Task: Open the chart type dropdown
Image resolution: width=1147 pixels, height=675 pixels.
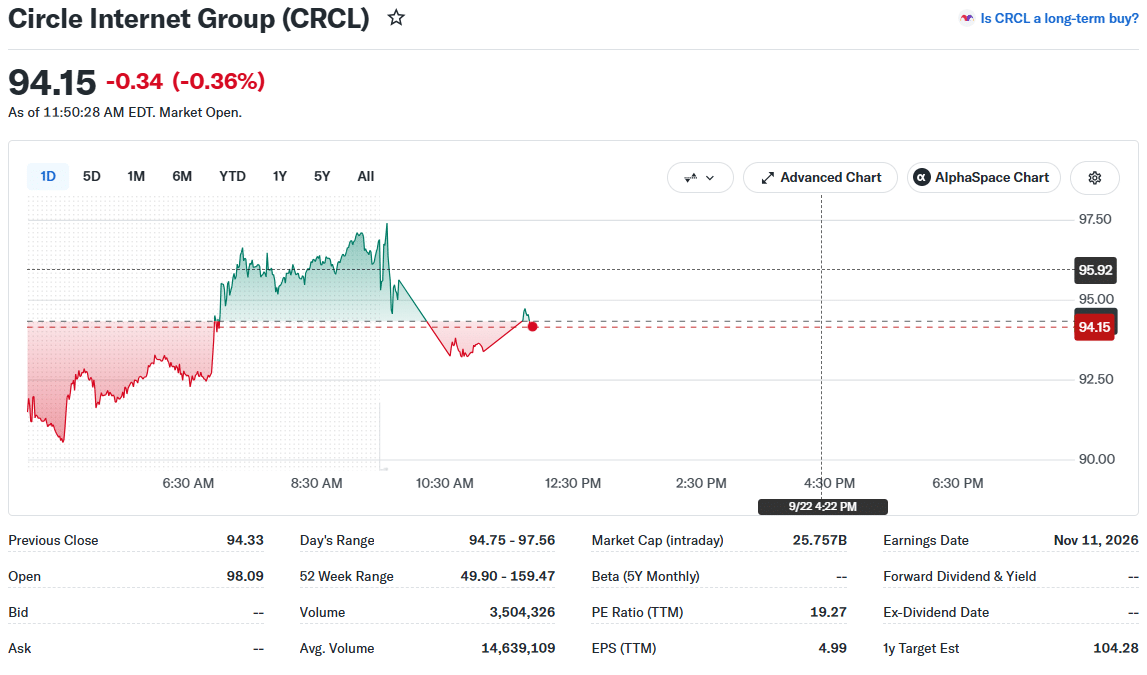Action: coord(700,178)
